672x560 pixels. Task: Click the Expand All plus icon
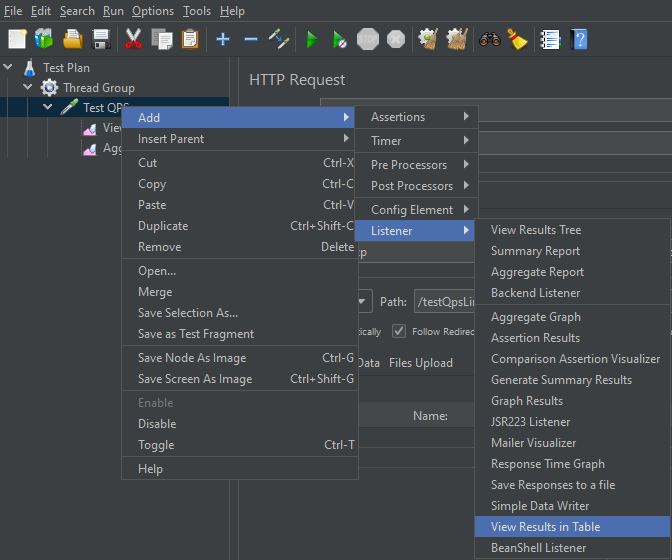[223, 39]
